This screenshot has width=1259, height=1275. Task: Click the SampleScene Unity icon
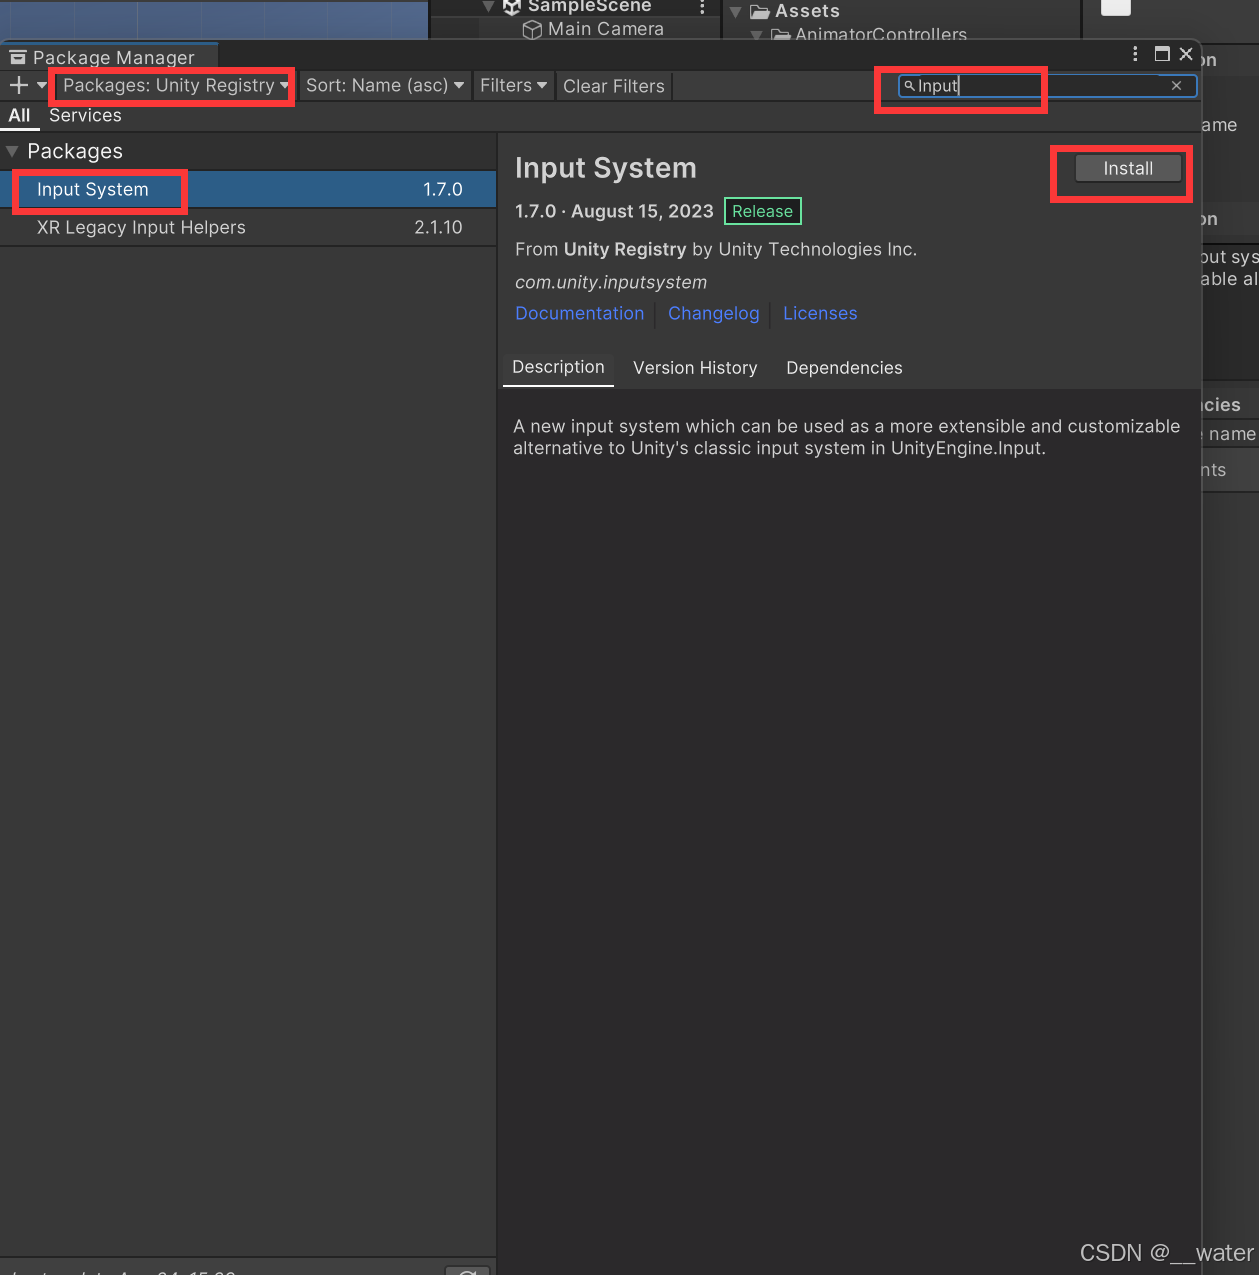coord(512,7)
